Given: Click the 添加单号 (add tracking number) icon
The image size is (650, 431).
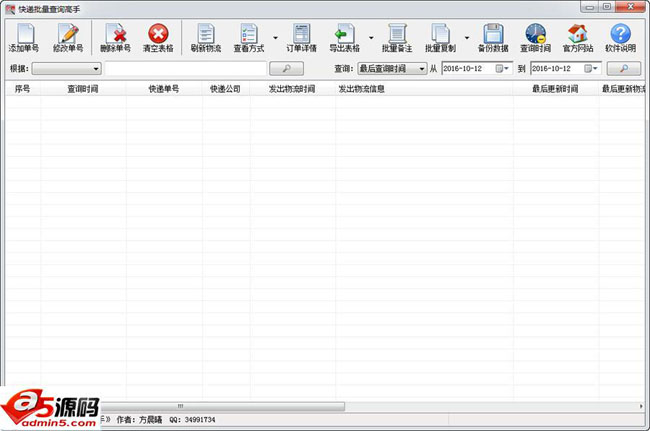Looking at the screenshot, I should [x=24, y=38].
